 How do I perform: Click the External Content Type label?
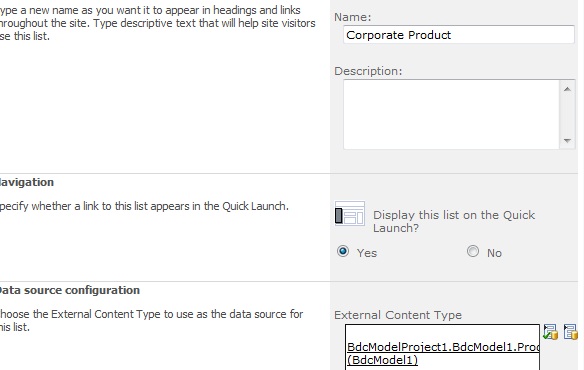click(398, 315)
